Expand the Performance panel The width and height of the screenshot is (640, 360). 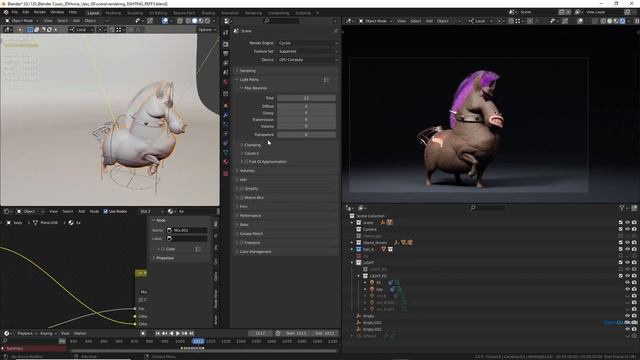[287, 216]
